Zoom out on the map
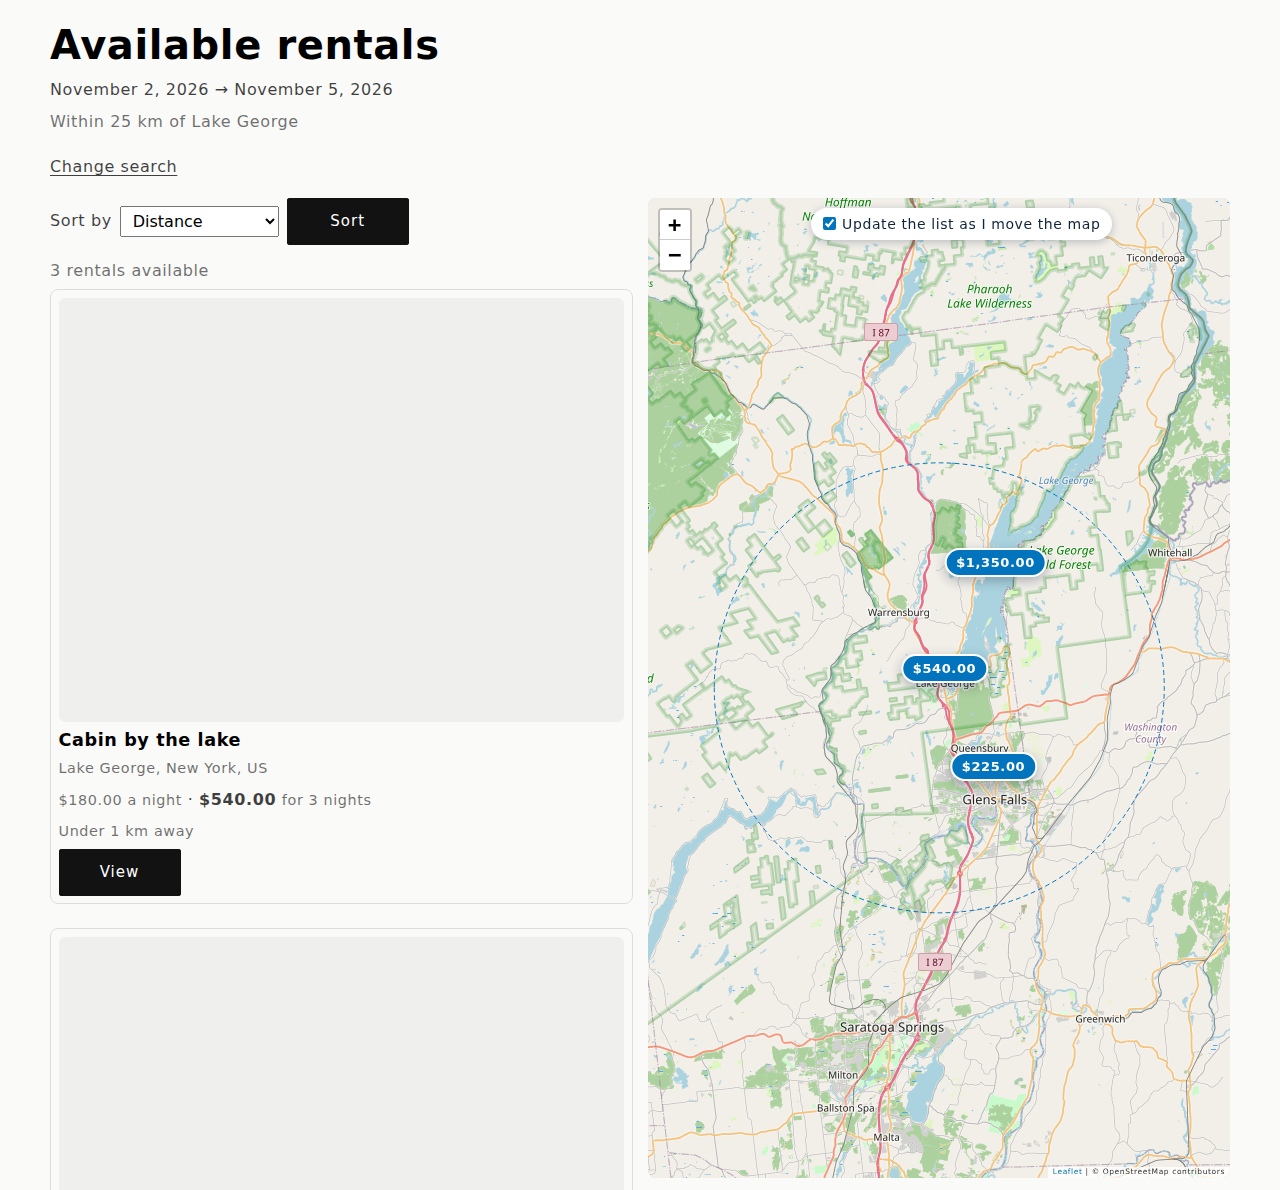This screenshot has height=1190, width=1280. [x=675, y=256]
